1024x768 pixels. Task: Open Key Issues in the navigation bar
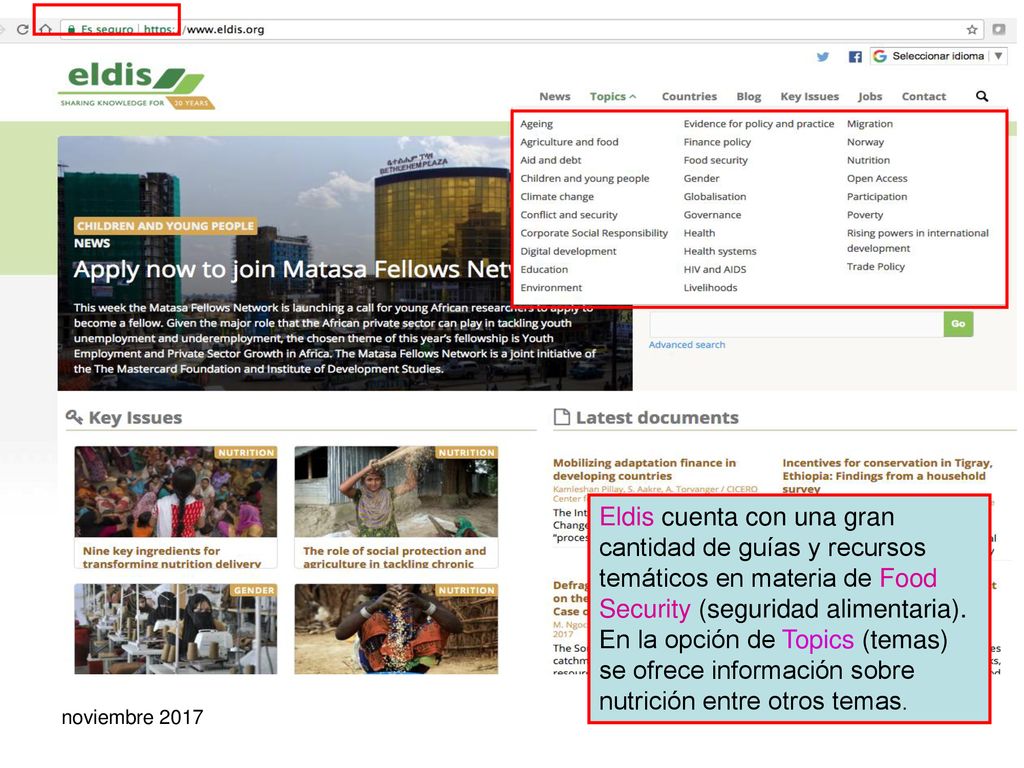(809, 97)
